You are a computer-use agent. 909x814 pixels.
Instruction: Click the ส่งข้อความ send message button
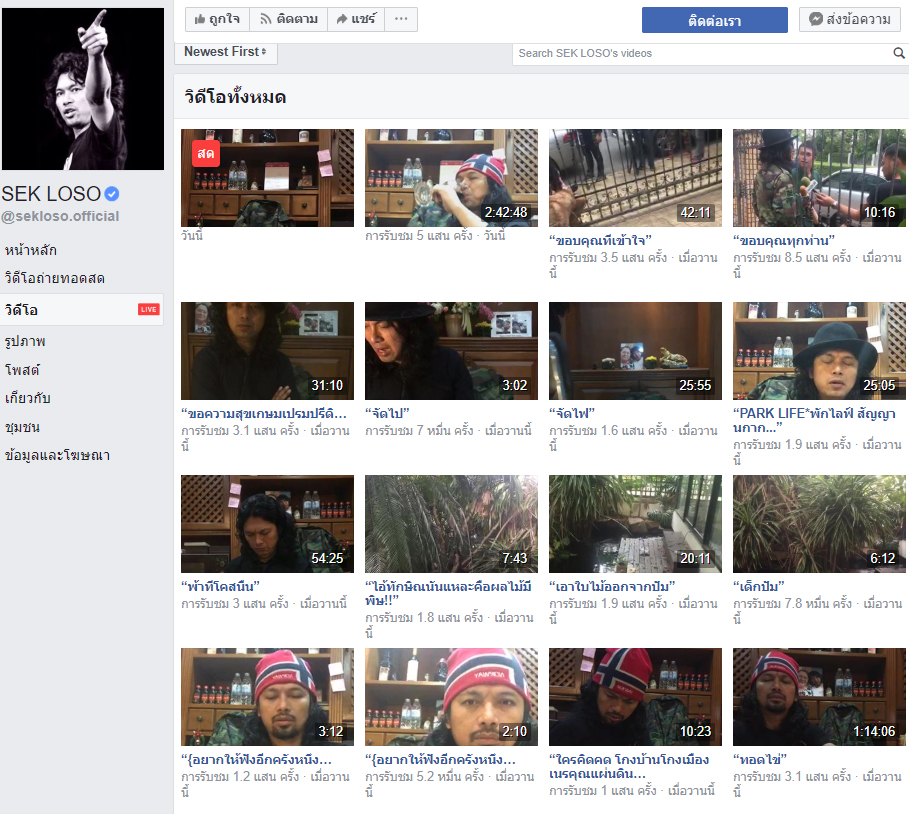(850, 19)
